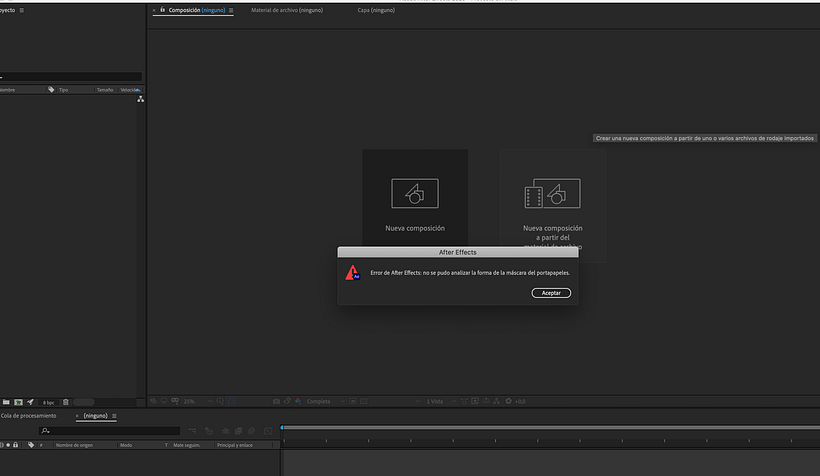Screen dimensions: 820x476
Task: Toggle the region of interest icon
Action: tap(353, 401)
